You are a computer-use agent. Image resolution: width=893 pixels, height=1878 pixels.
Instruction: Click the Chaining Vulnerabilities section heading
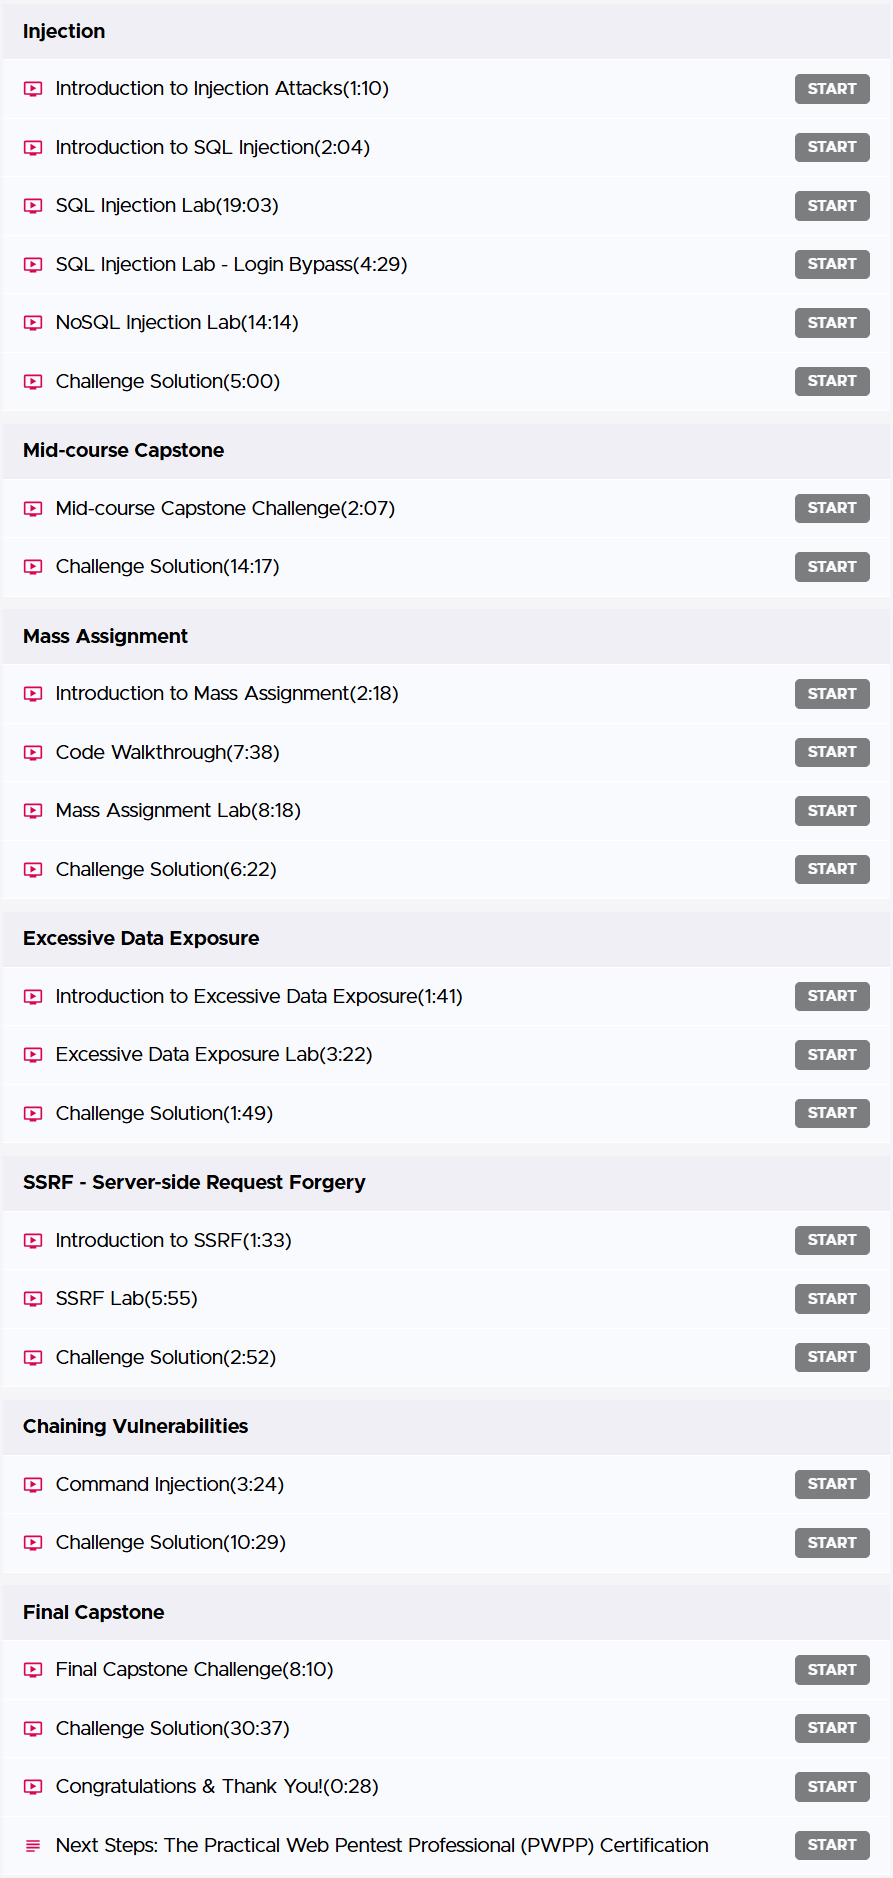[135, 1426]
